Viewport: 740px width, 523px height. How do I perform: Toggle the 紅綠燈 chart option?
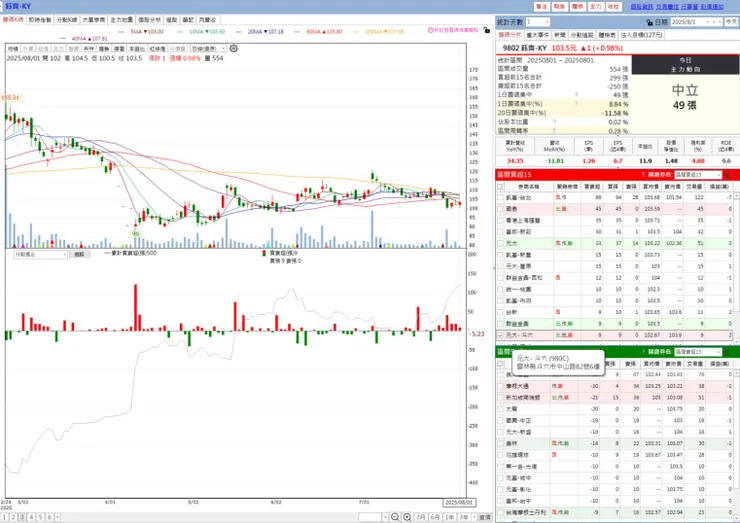[158, 49]
